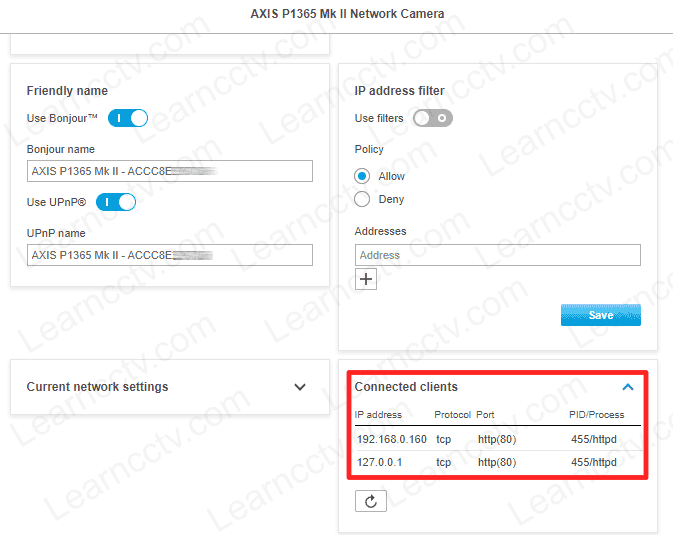
Task: Click the Address input field
Action: [x=497, y=255]
